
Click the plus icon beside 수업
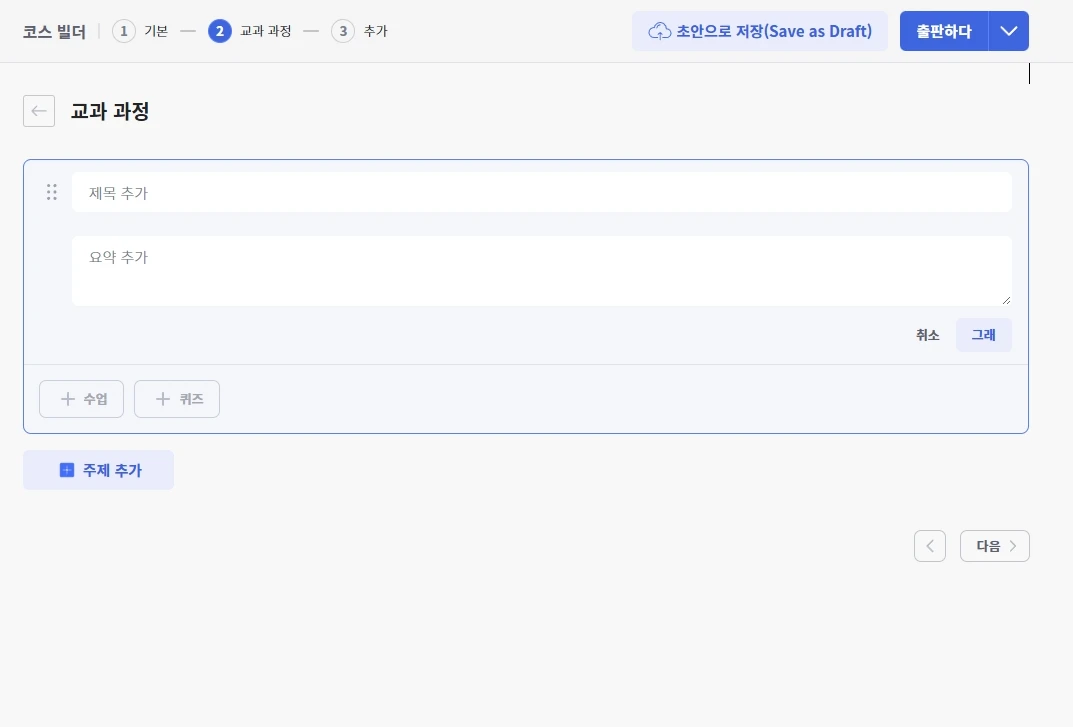pyautogui.click(x=68, y=399)
